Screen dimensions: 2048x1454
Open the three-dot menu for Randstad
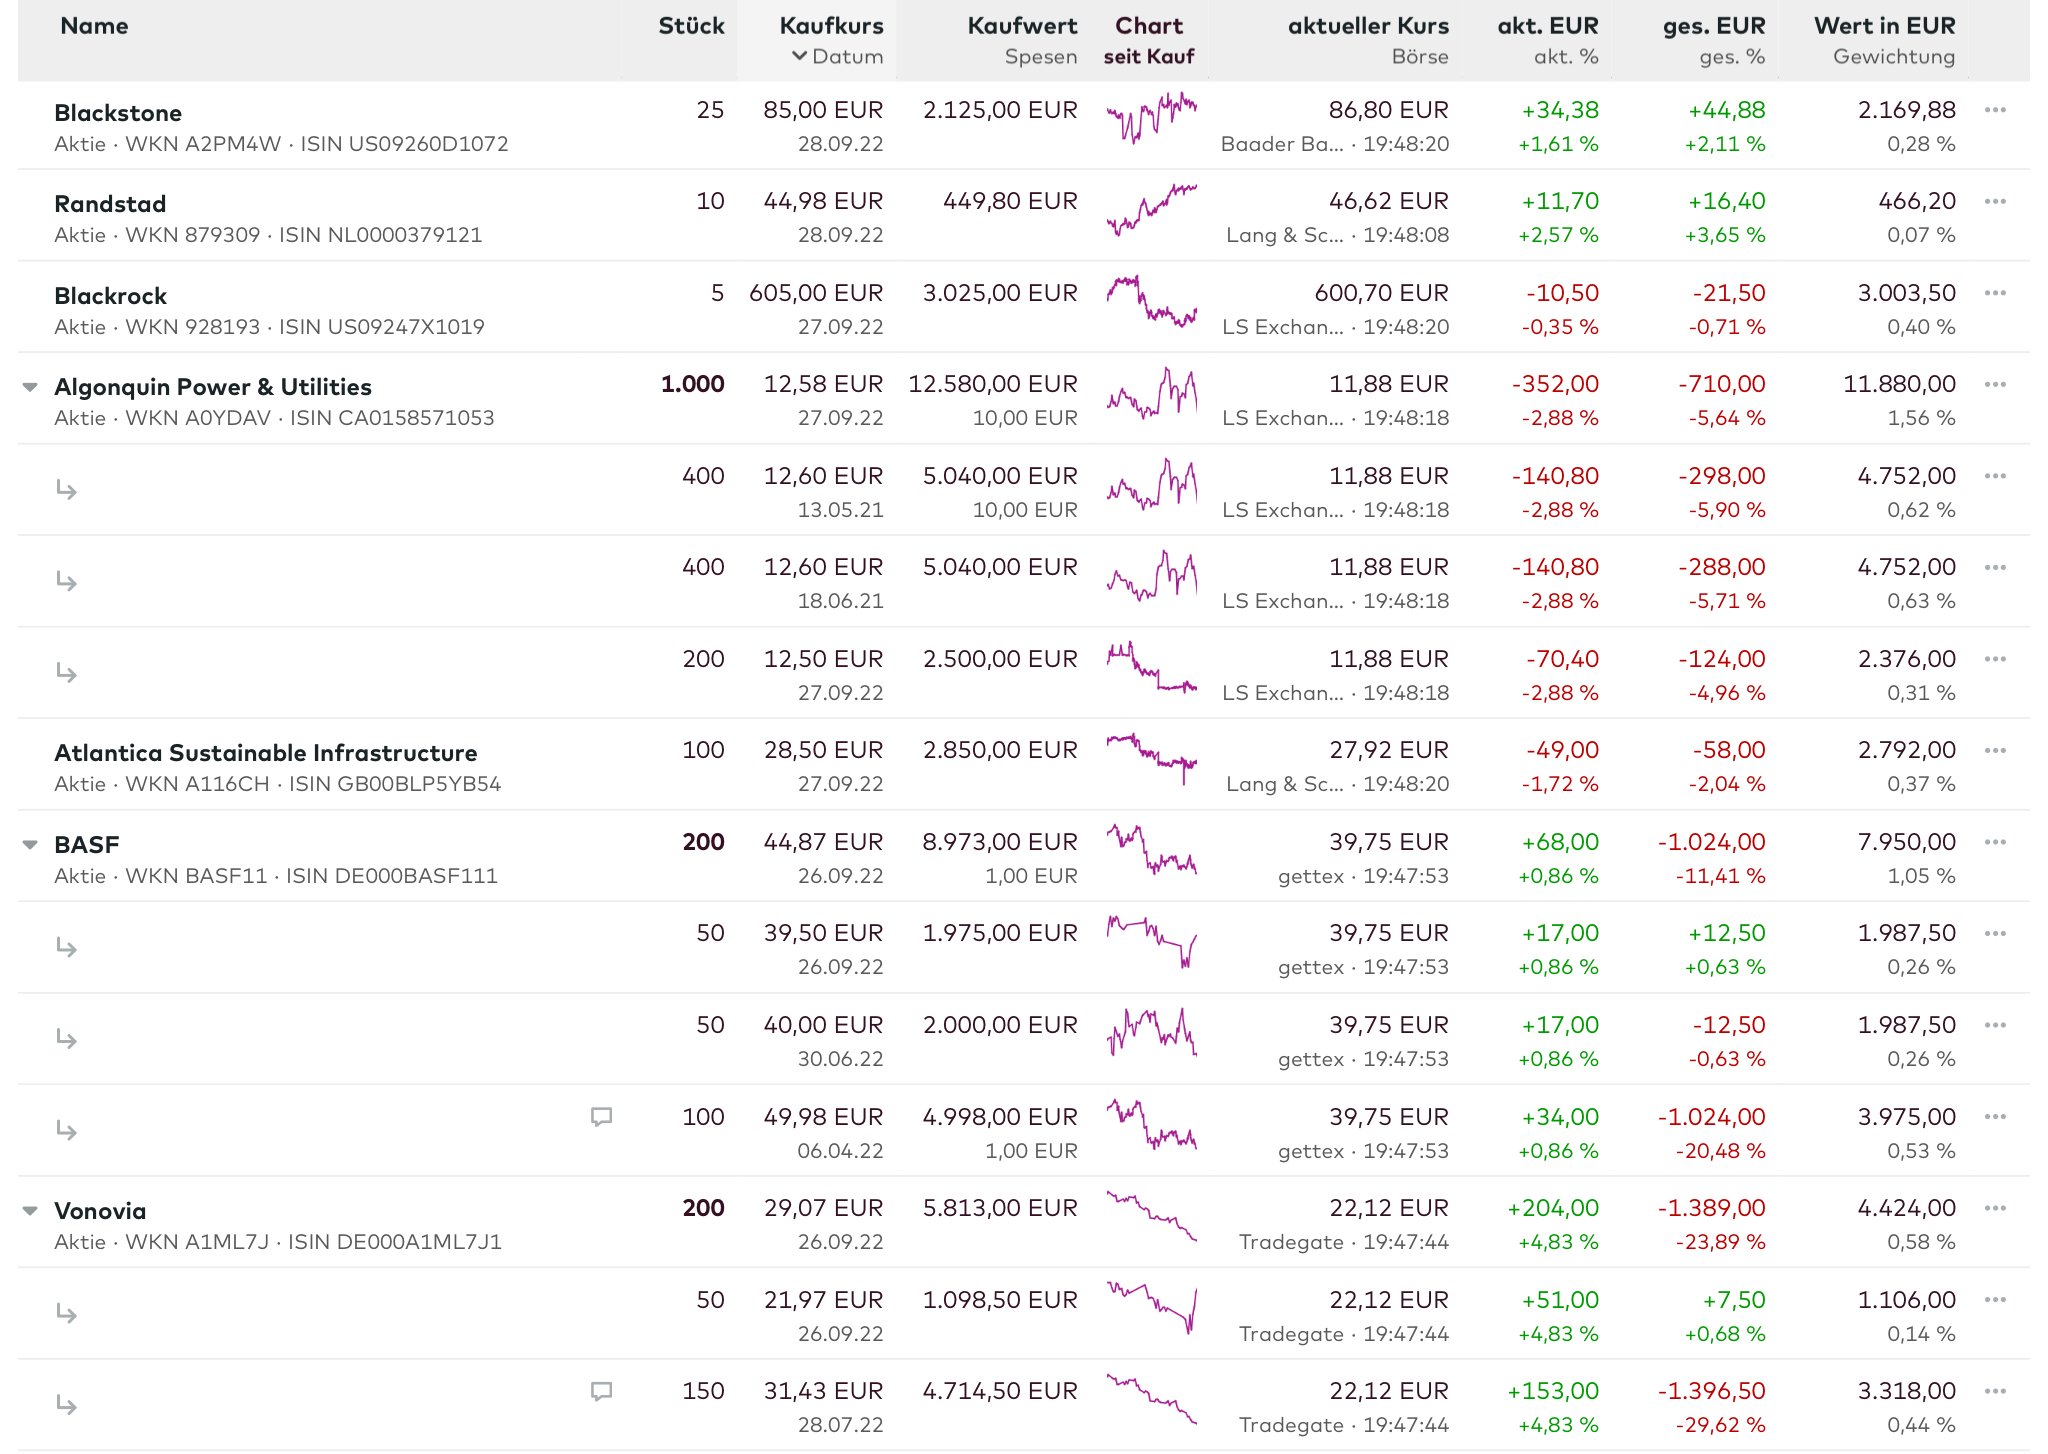pyautogui.click(x=1994, y=201)
